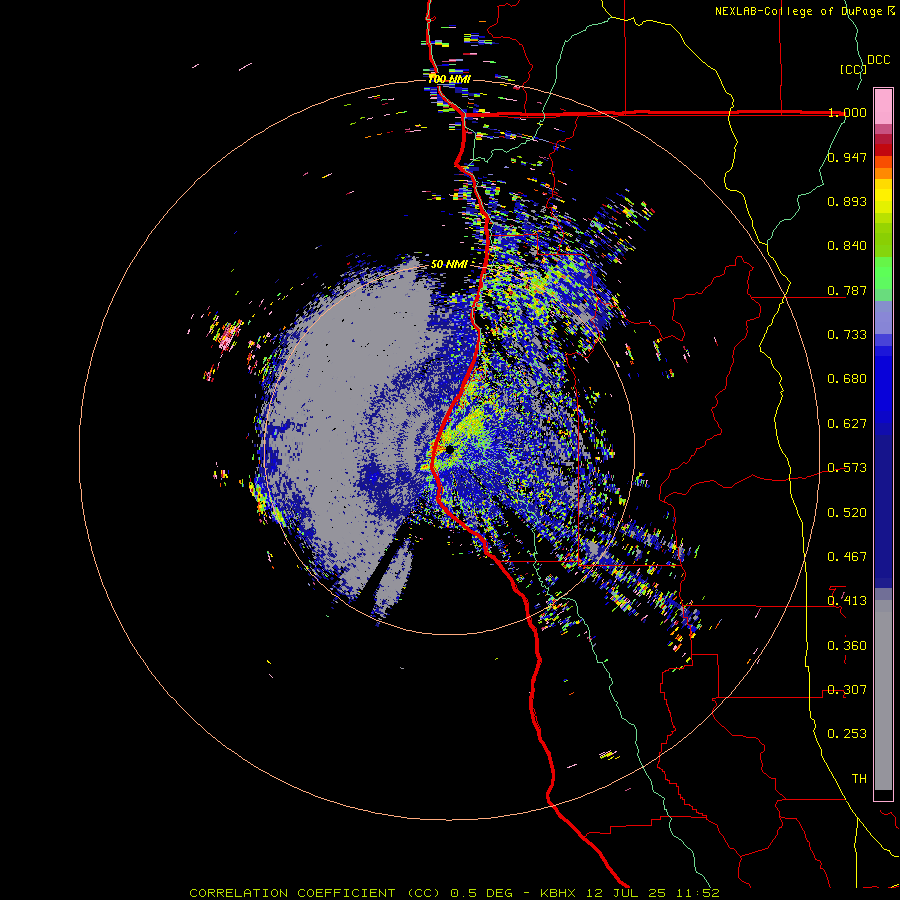Pick the lavender color bar segment
This screenshot has width=900, height=900.
coord(883,317)
